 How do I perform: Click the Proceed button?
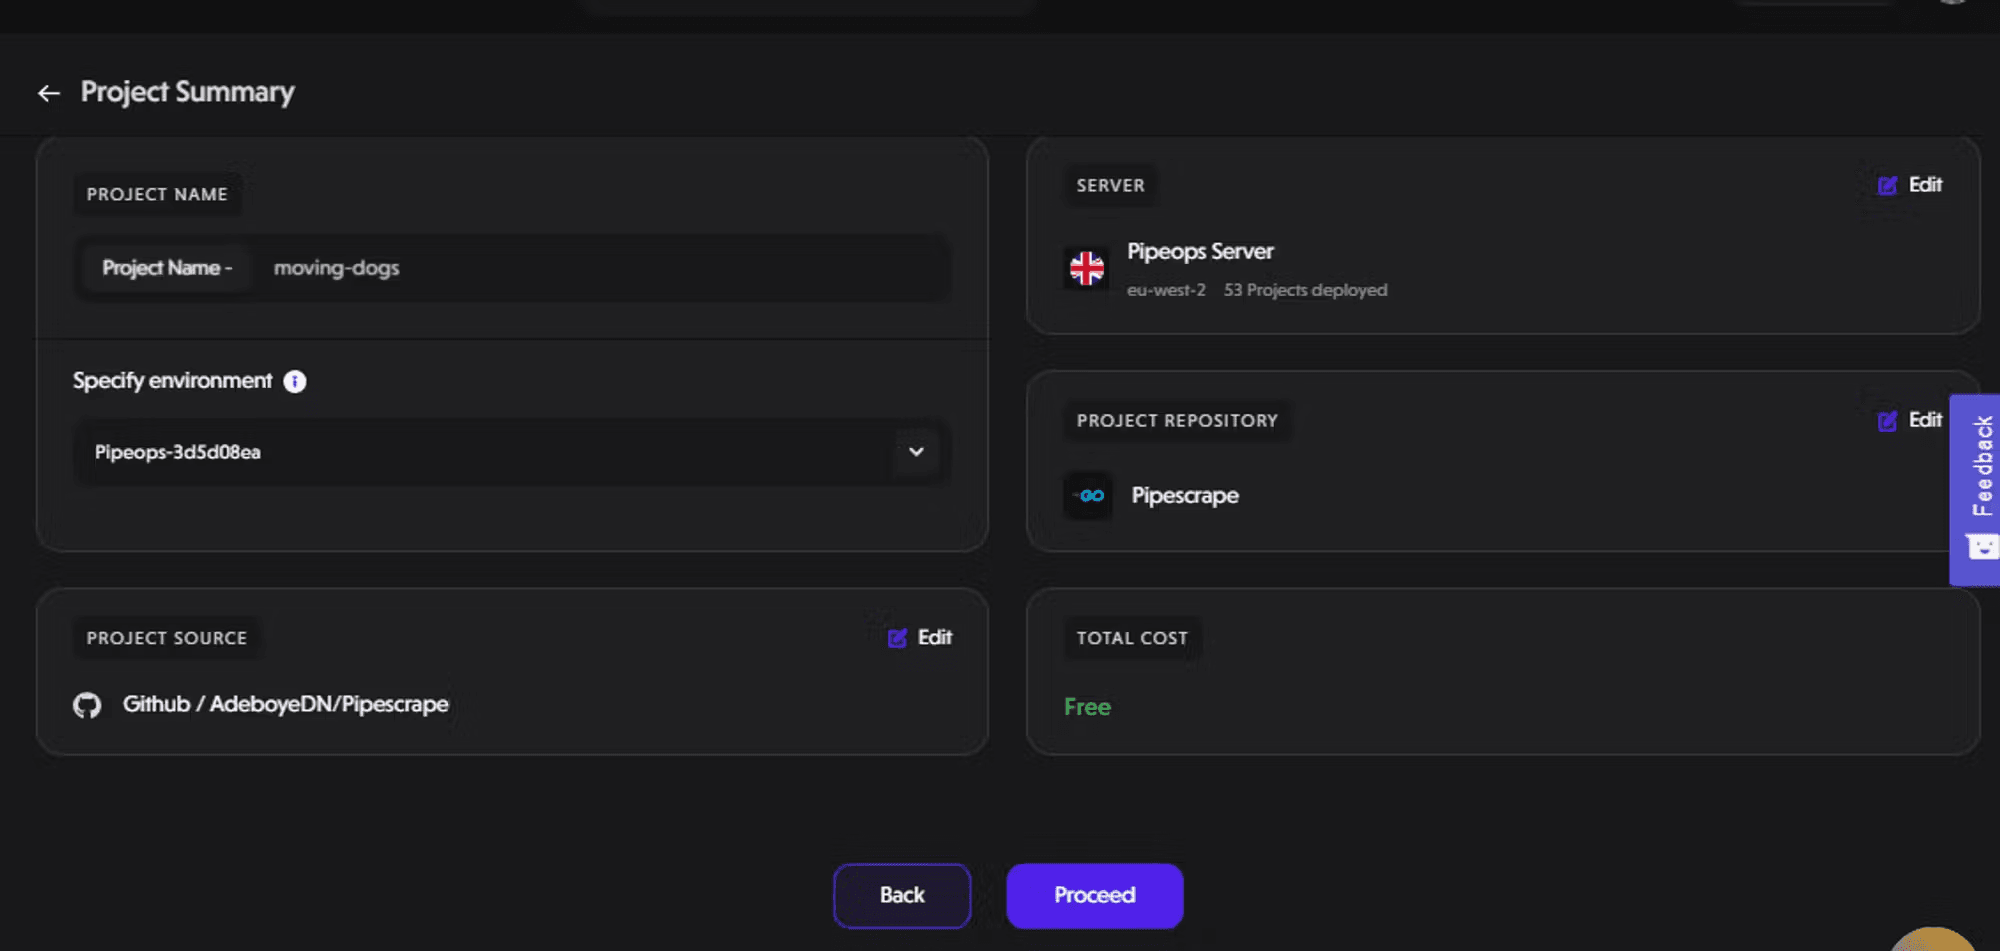click(1095, 895)
